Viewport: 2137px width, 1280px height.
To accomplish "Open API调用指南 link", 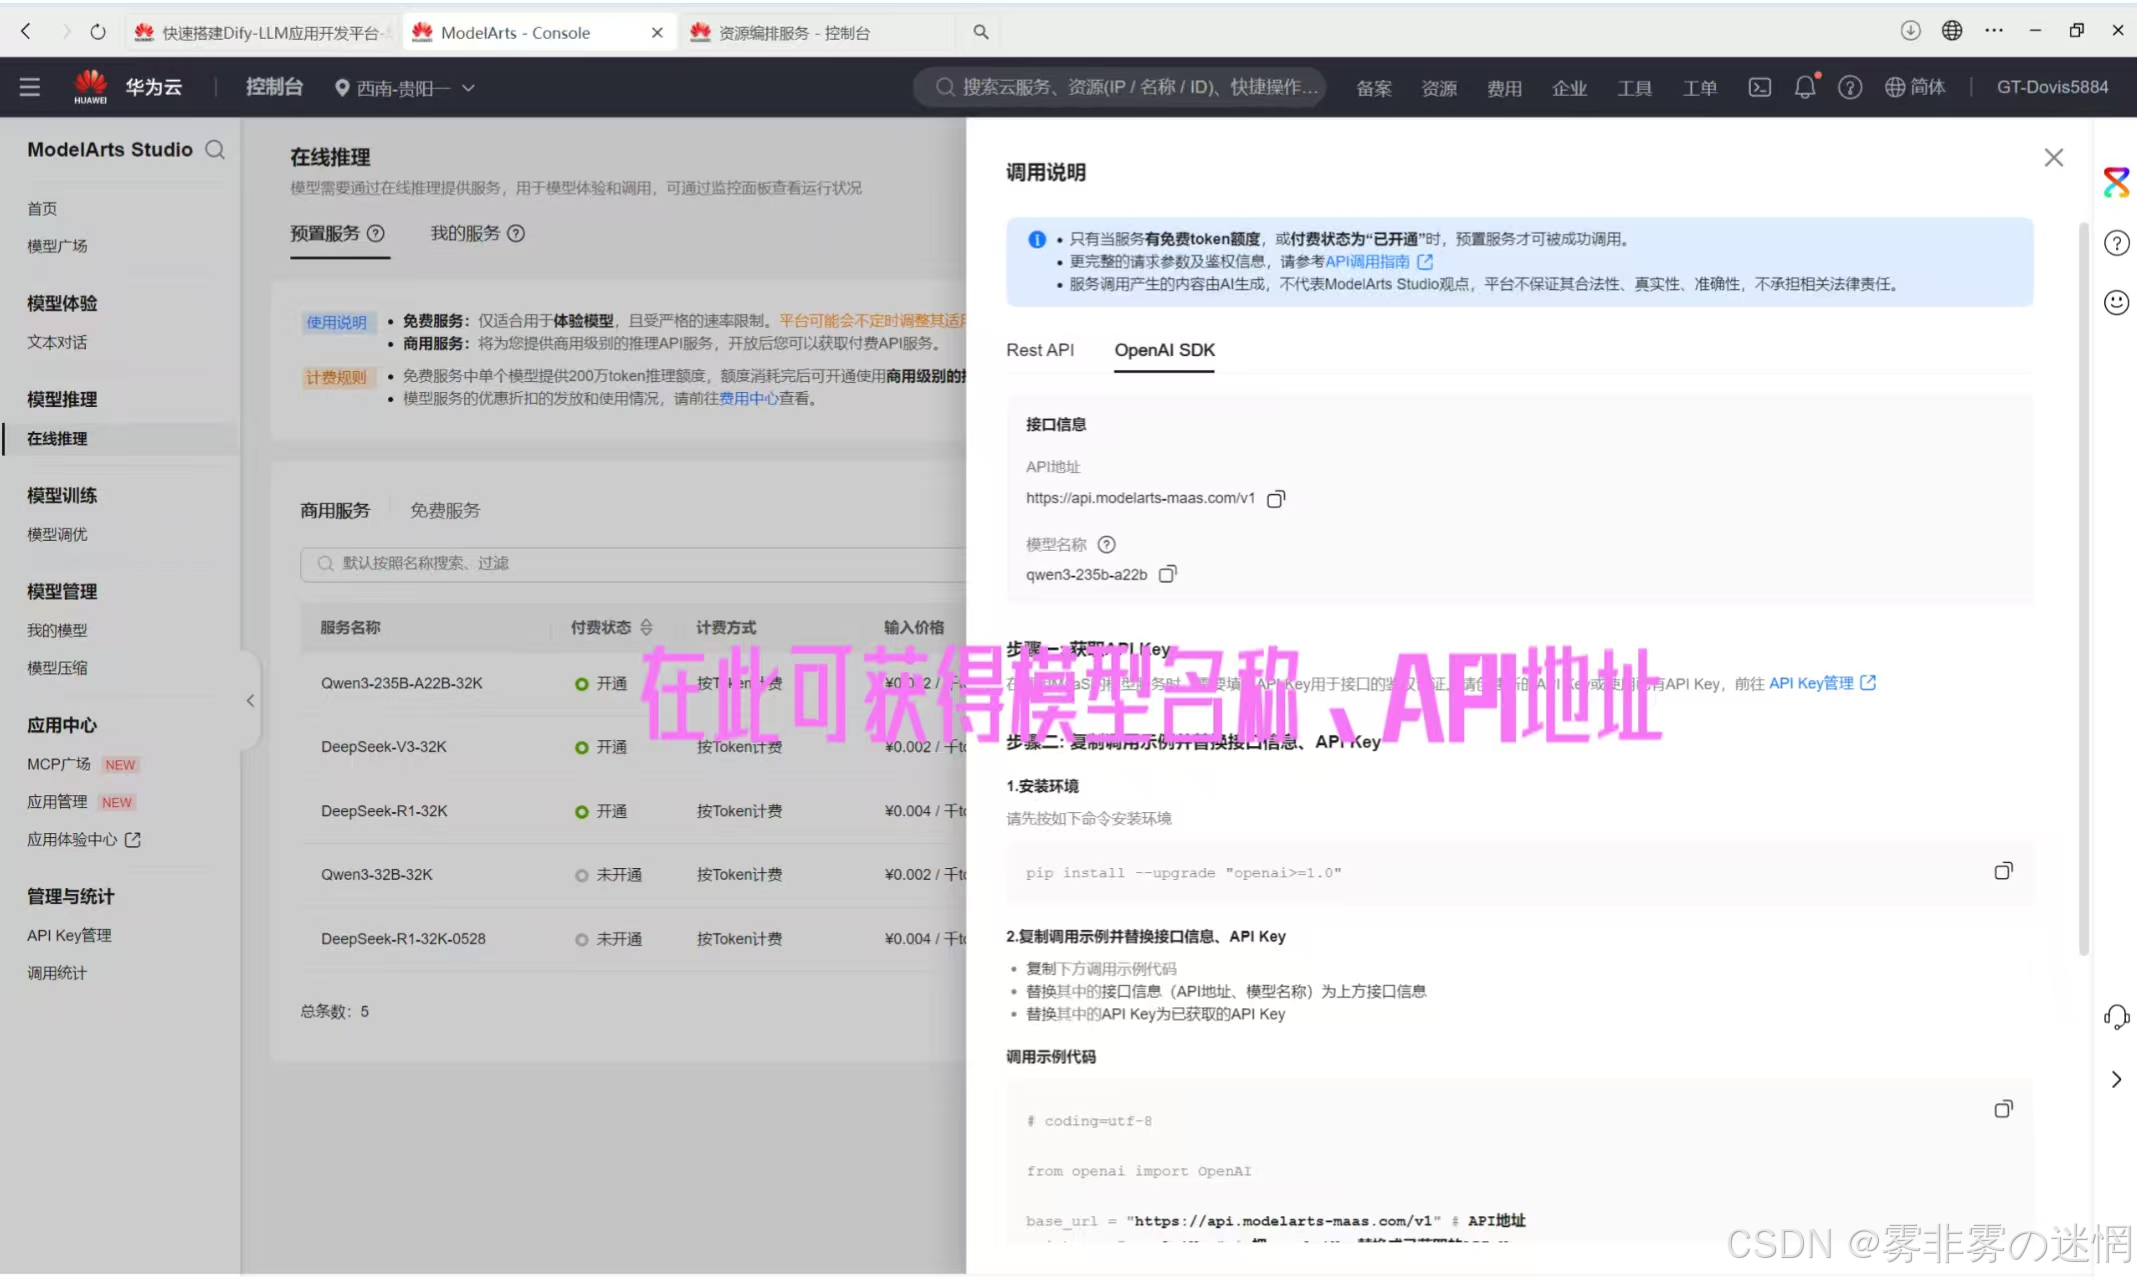I will coord(1379,261).
